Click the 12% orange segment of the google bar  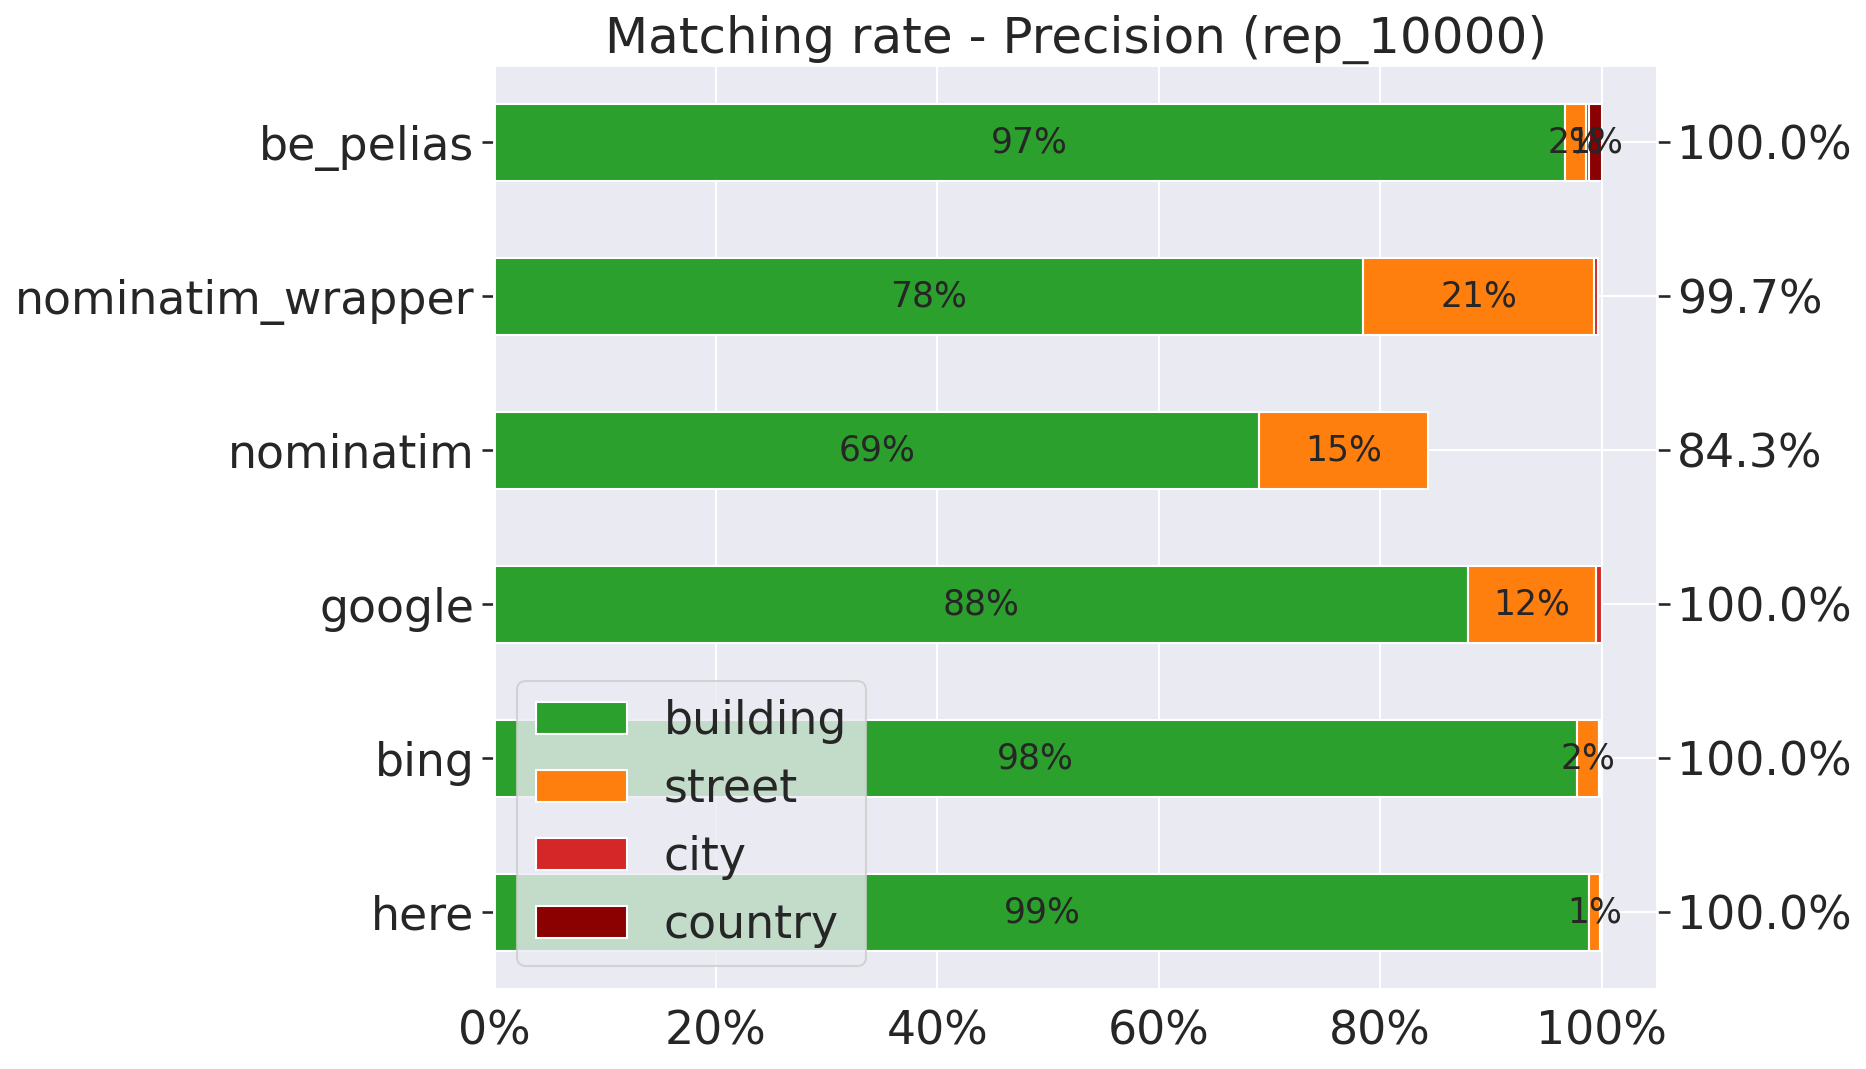1531,604
